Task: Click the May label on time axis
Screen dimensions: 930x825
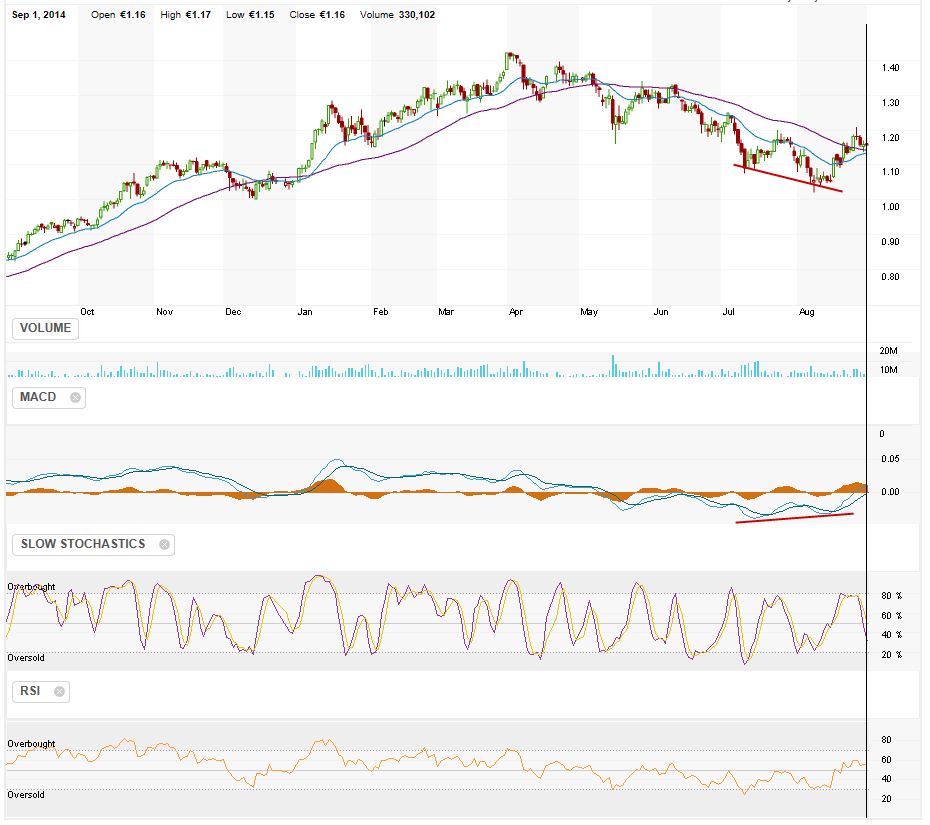Action: pos(589,312)
